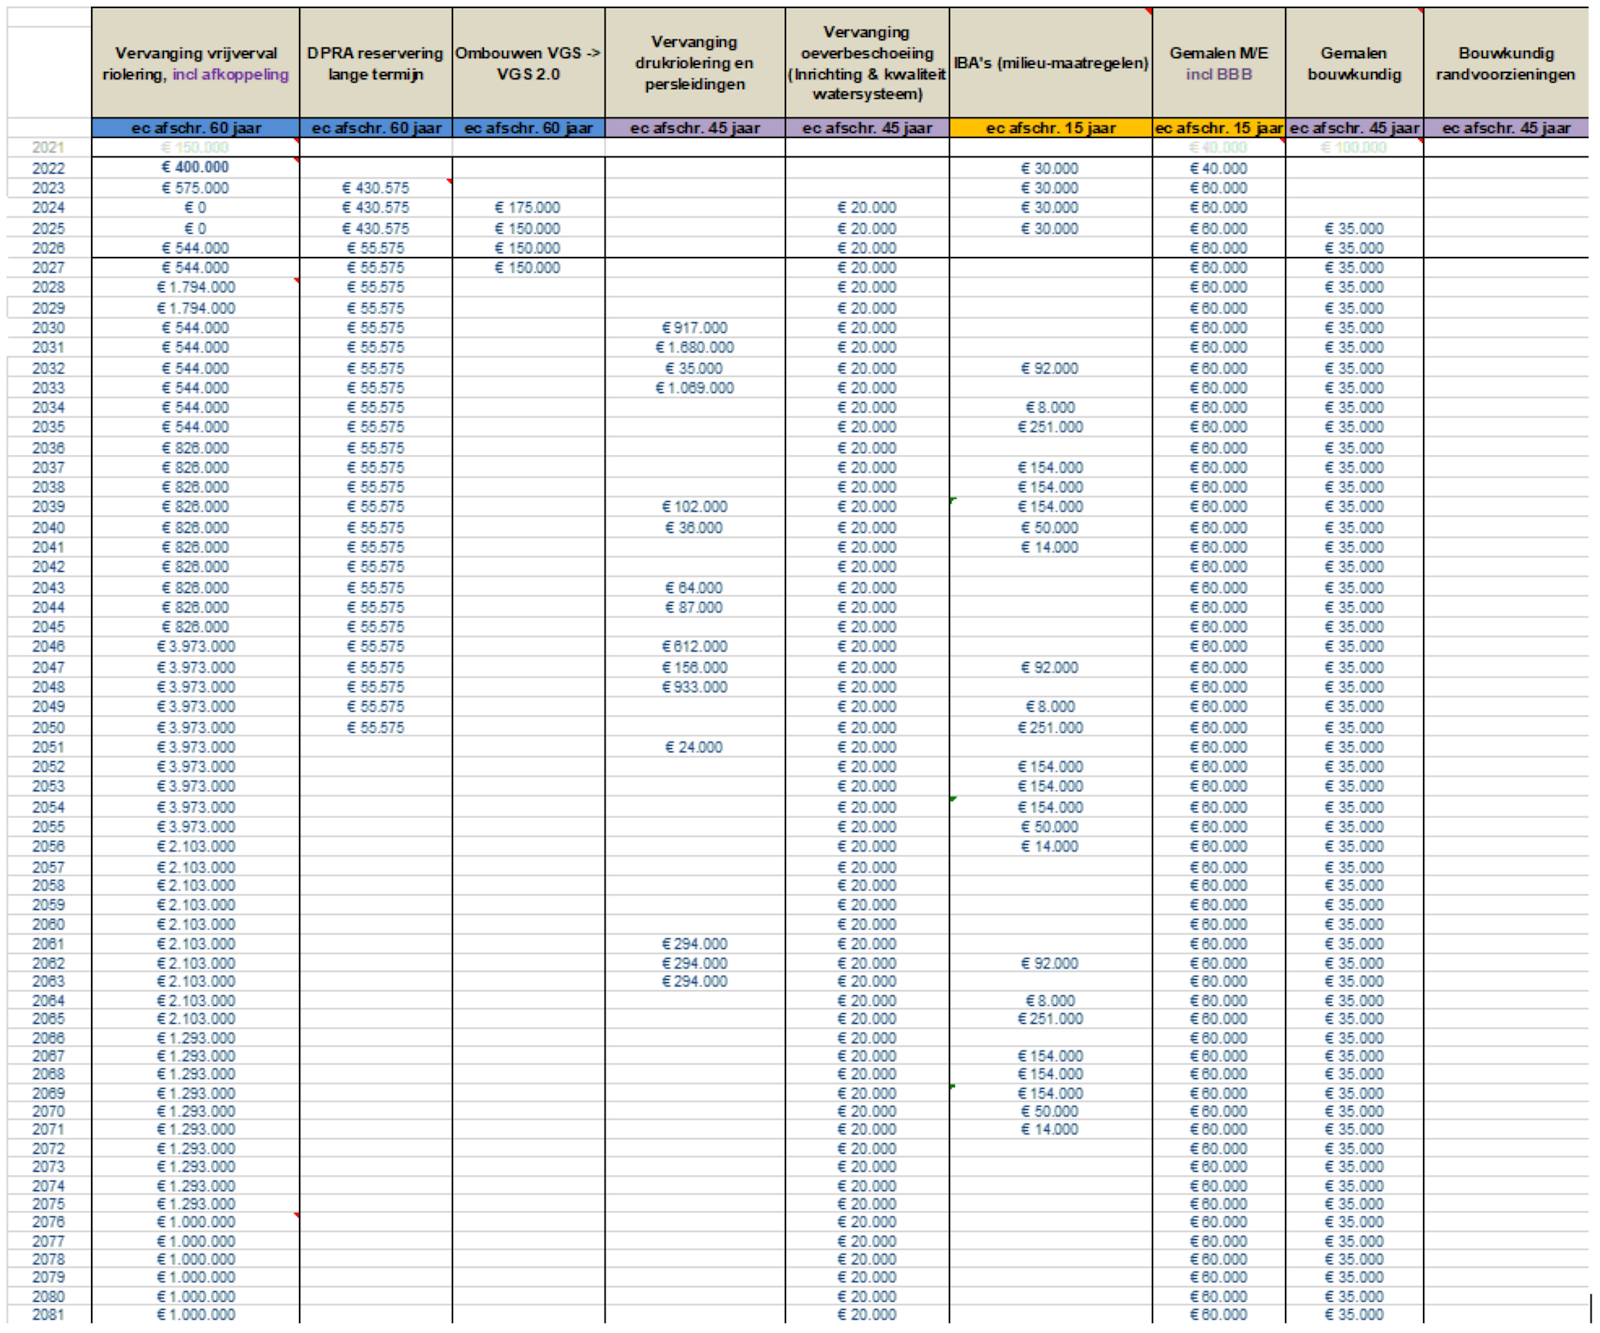1600x1333 pixels.
Task: Click the 'DPRA reservering lange termijn' header cell
Action: coord(375,63)
